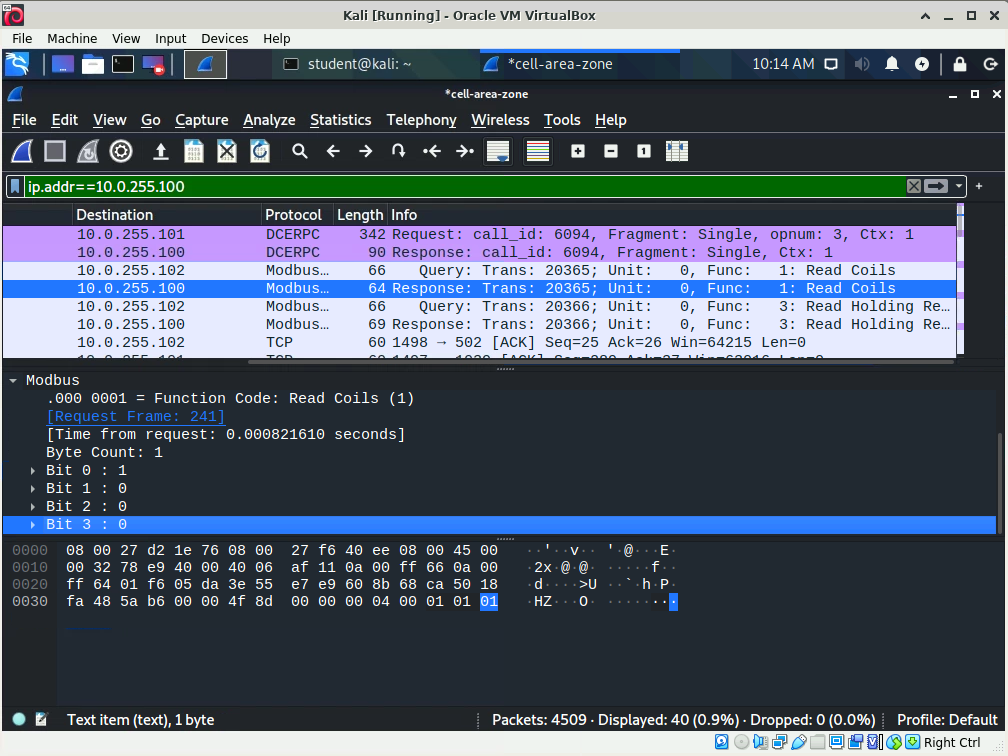The width and height of the screenshot is (1008, 756).
Task: Open capture file properties icon in status bar
Action: click(x=41, y=719)
